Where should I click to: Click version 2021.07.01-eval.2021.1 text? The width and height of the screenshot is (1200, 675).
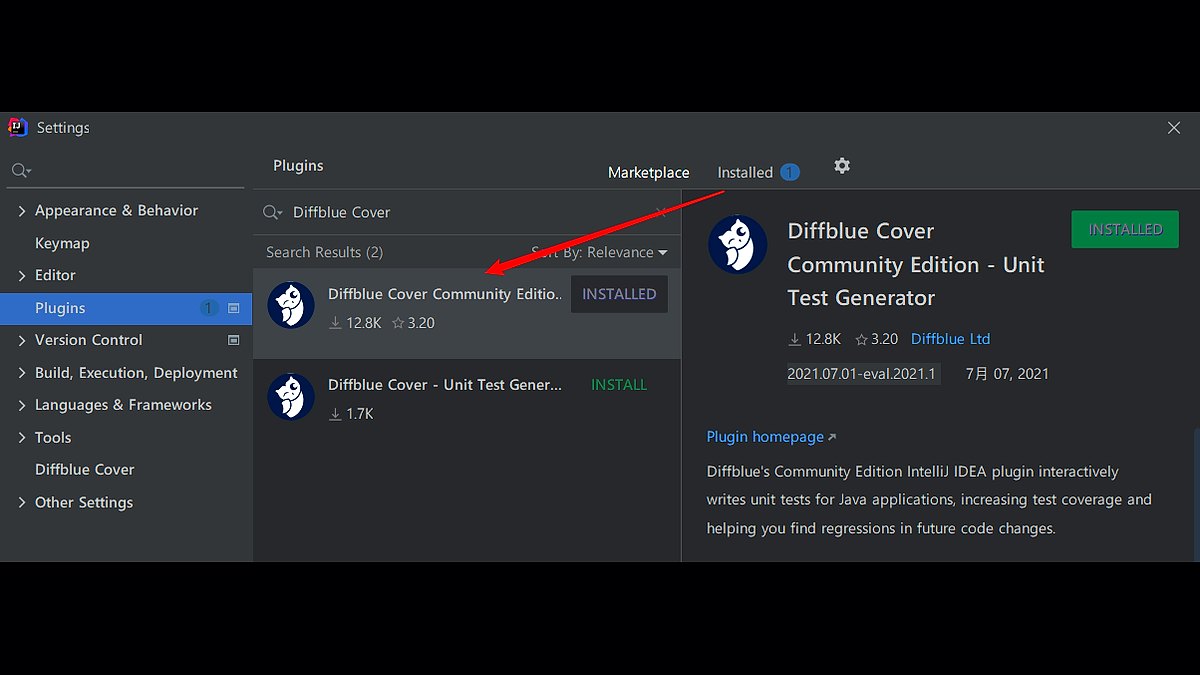tap(862, 374)
